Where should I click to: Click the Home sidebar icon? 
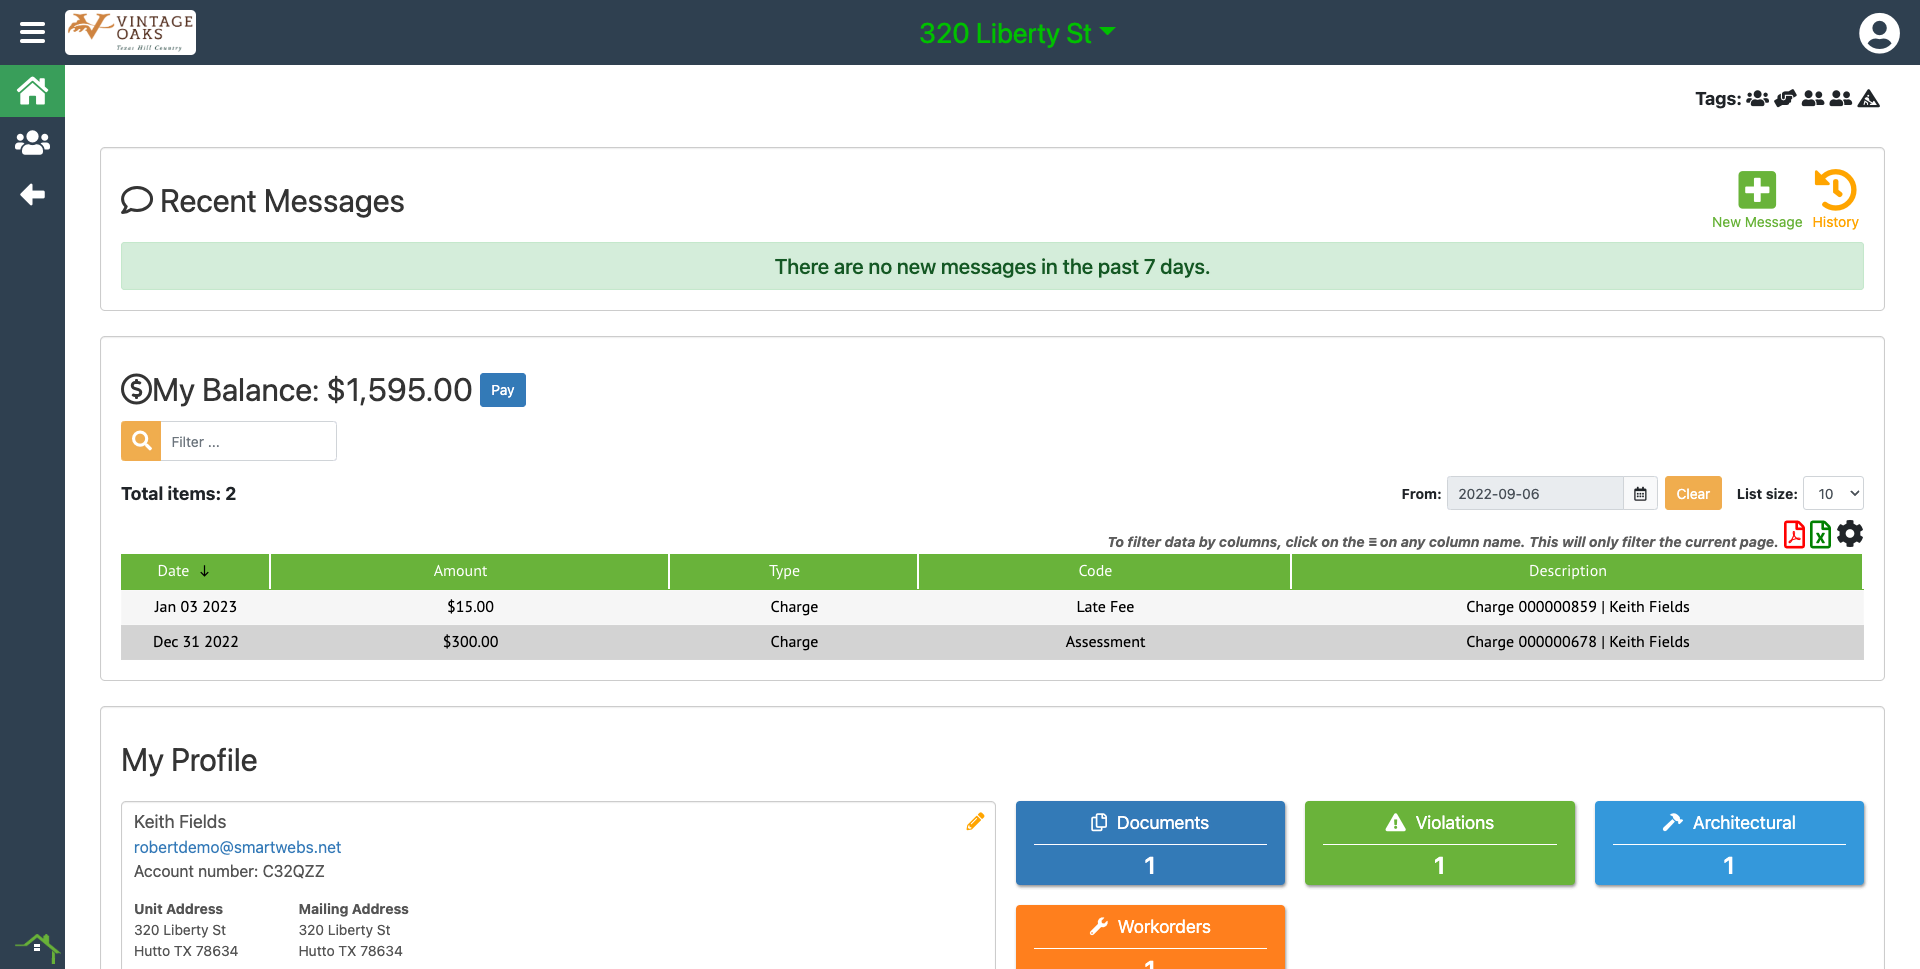pos(32,91)
